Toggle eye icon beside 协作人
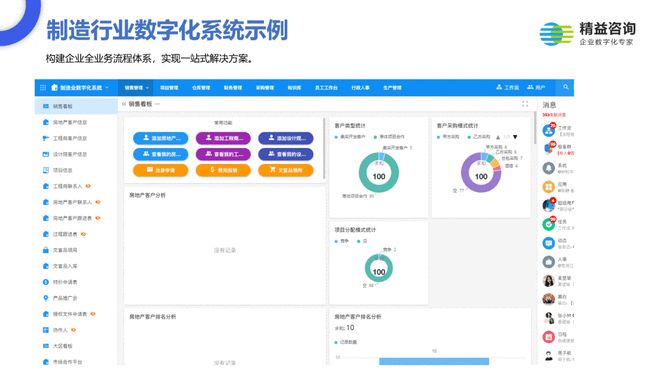Image resolution: width=660 pixels, height=372 pixels. [x=74, y=330]
